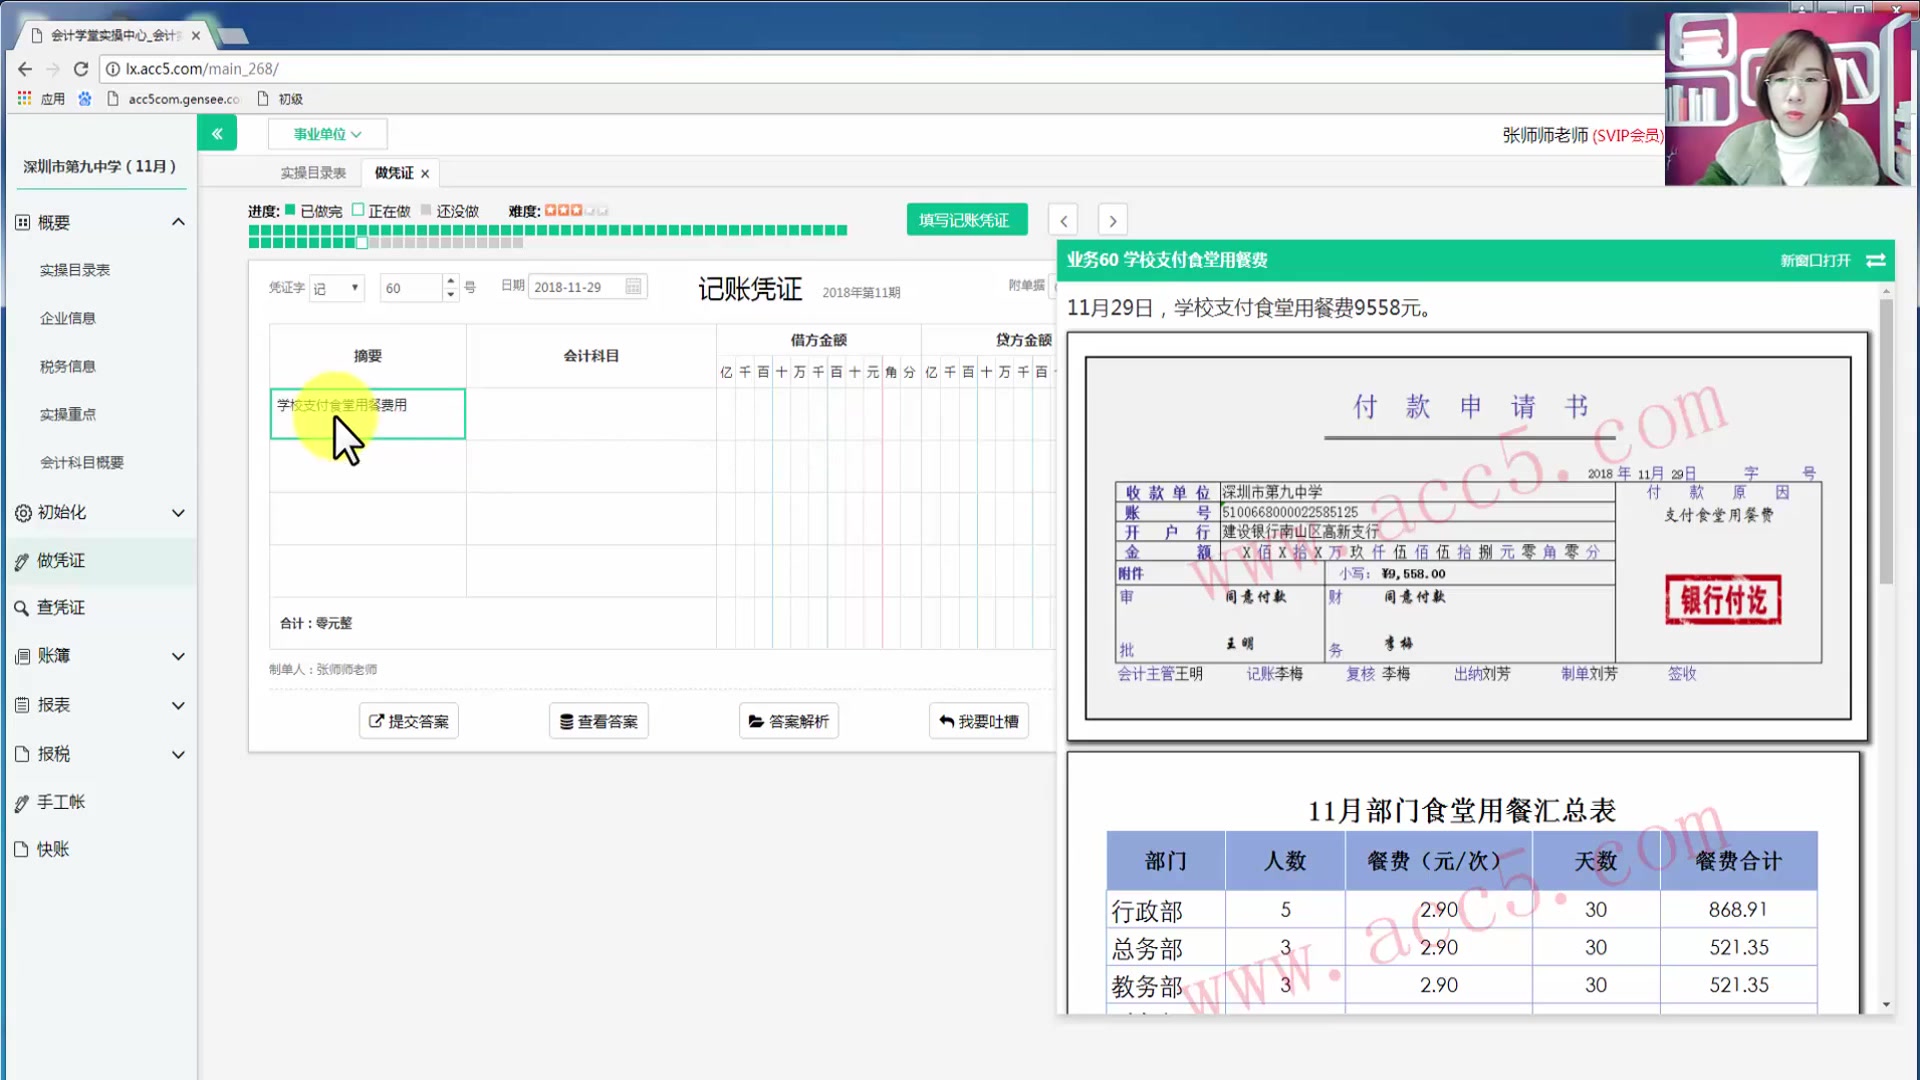Increase voucher number with up stepper
The height and width of the screenshot is (1080, 1920).
click(x=451, y=281)
